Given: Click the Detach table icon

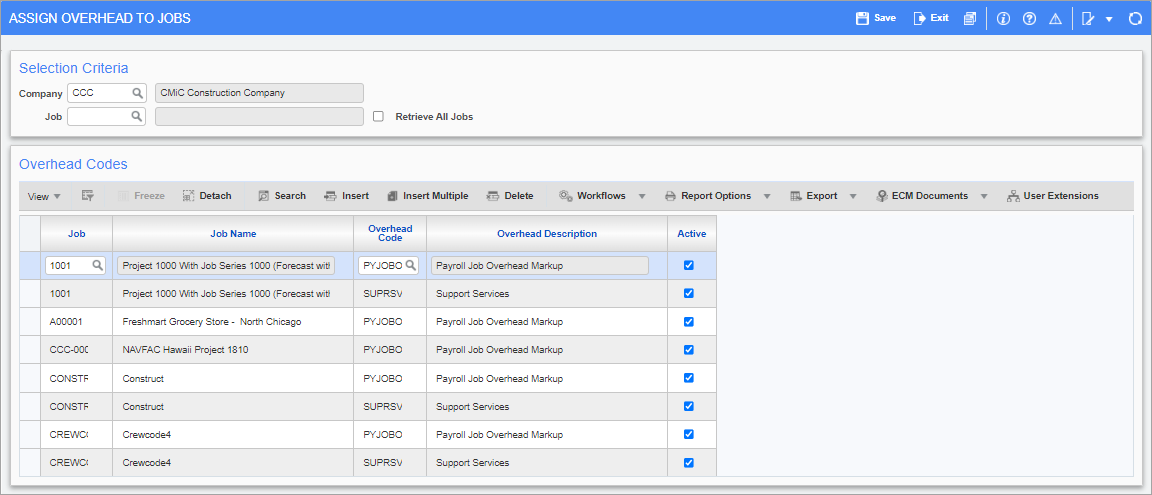Looking at the screenshot, I should (x=188, y=196).
